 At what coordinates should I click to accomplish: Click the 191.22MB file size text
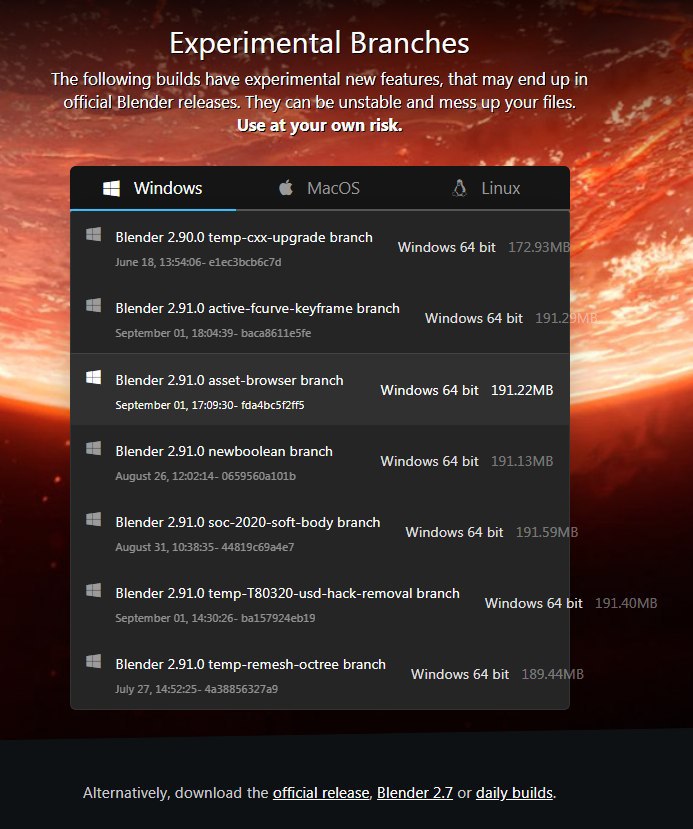tap(522, 390)
